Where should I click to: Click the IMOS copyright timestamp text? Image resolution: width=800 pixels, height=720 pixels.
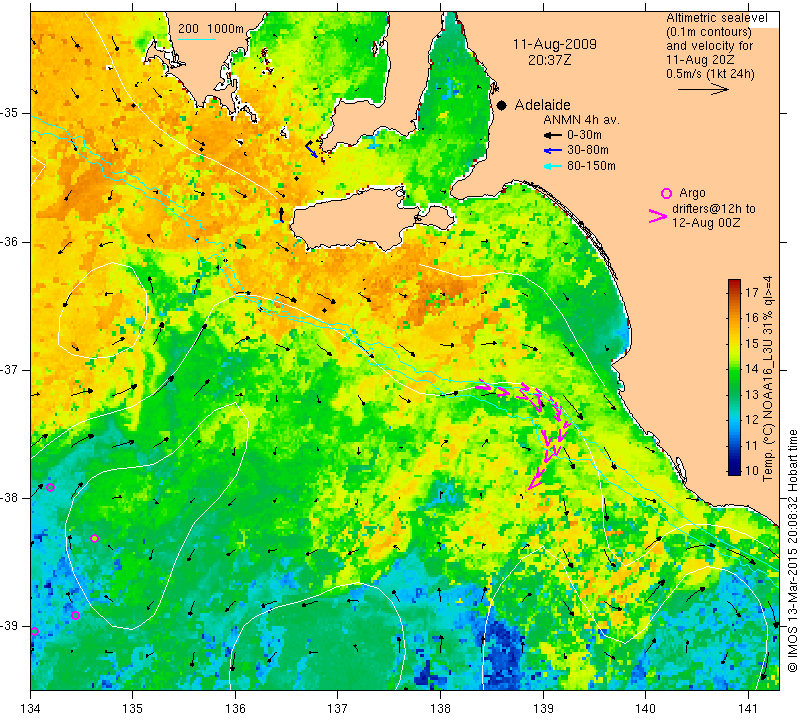point(792,550)
